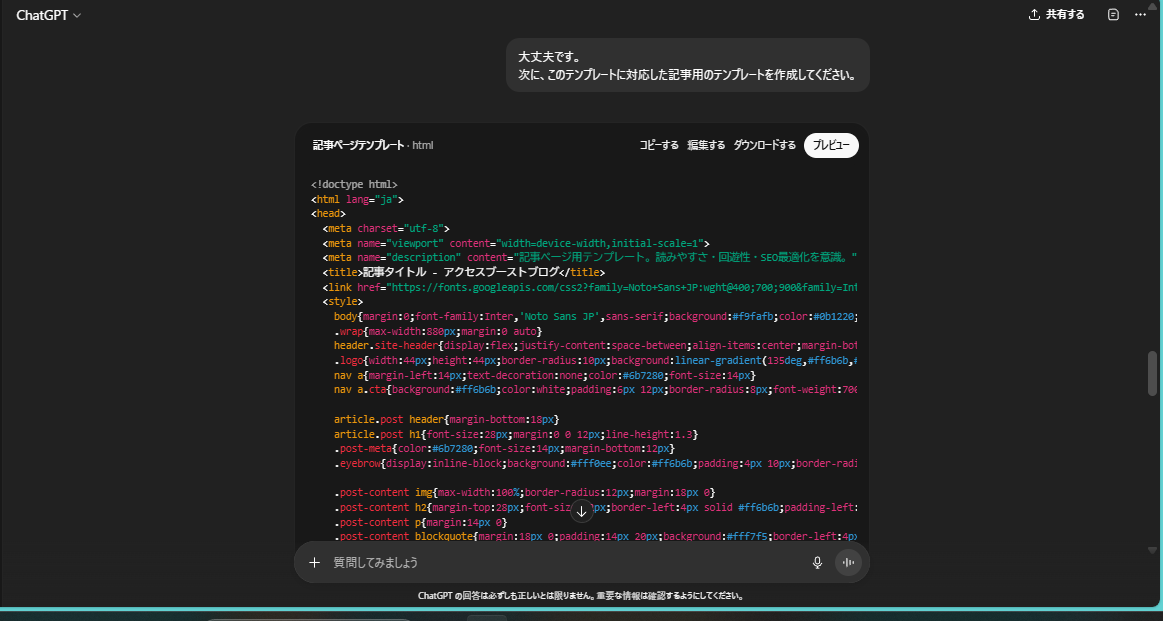Click the user message bubble starting 大丈夫です
The image size is (1163, 621).
pos(687,65)
